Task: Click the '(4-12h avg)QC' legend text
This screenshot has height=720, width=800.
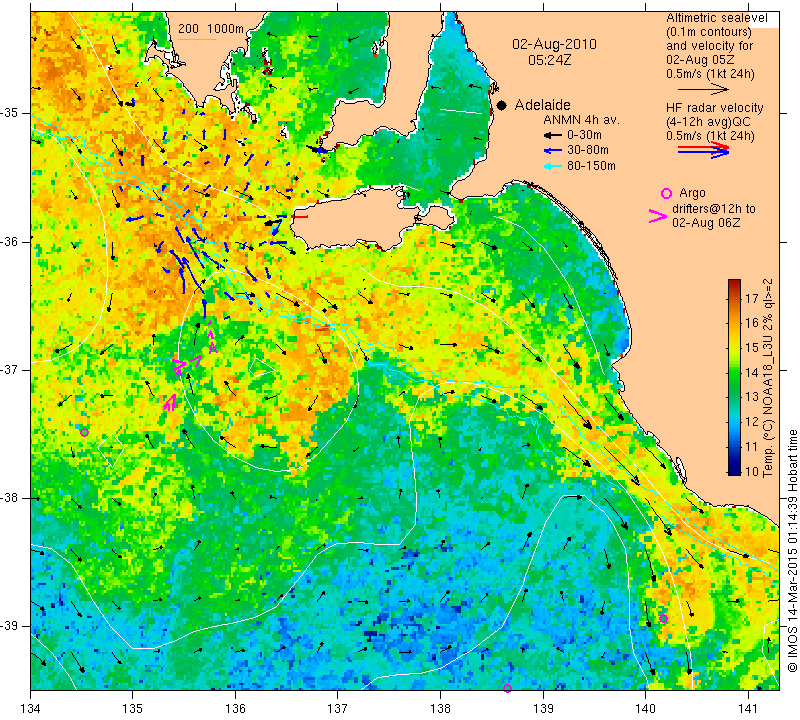Action: pyautogui.click(x=708, y=122)
